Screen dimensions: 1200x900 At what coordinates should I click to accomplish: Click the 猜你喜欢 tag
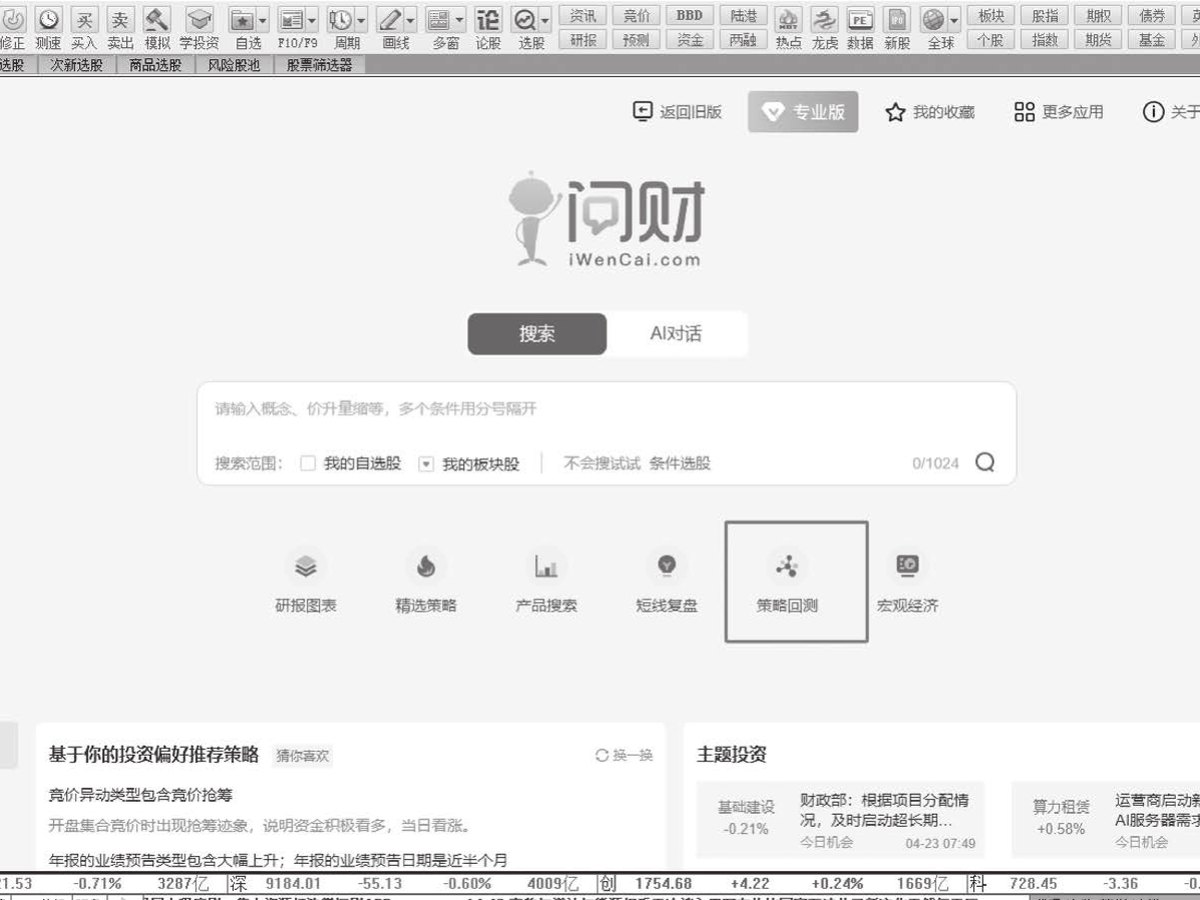[x=303, y=756]
